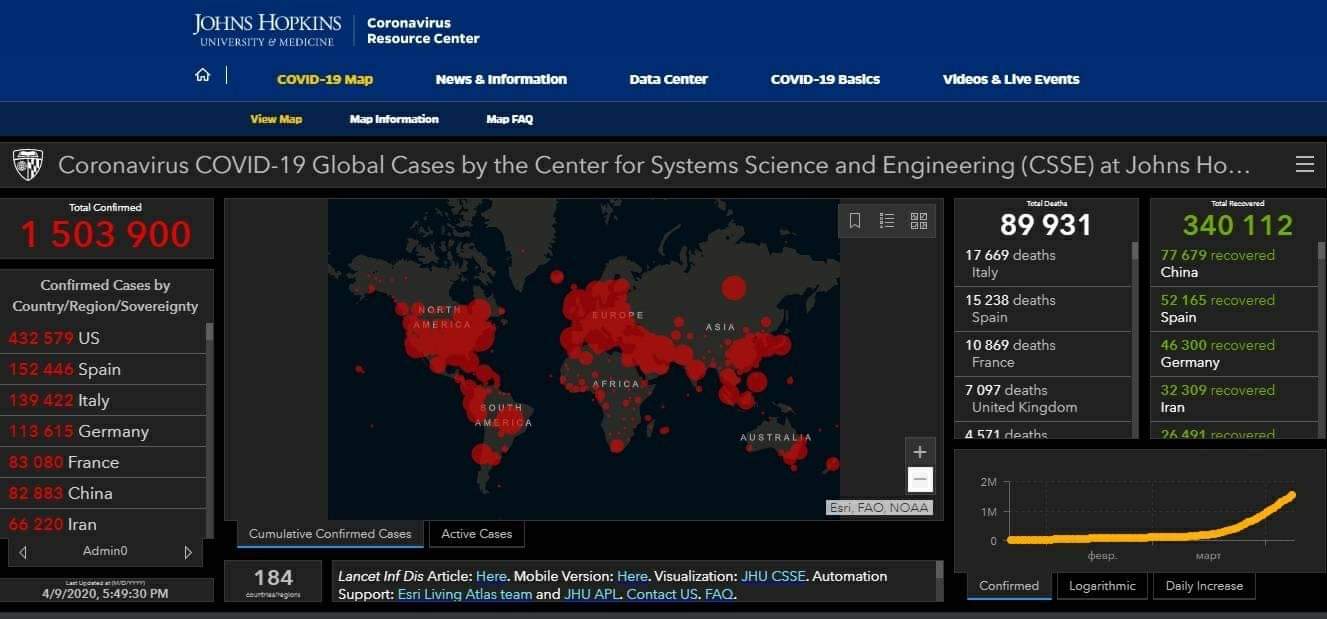Screen dimensions: 1327x619
Task: Switch map to Active Cases
Action: click(477, 534)
